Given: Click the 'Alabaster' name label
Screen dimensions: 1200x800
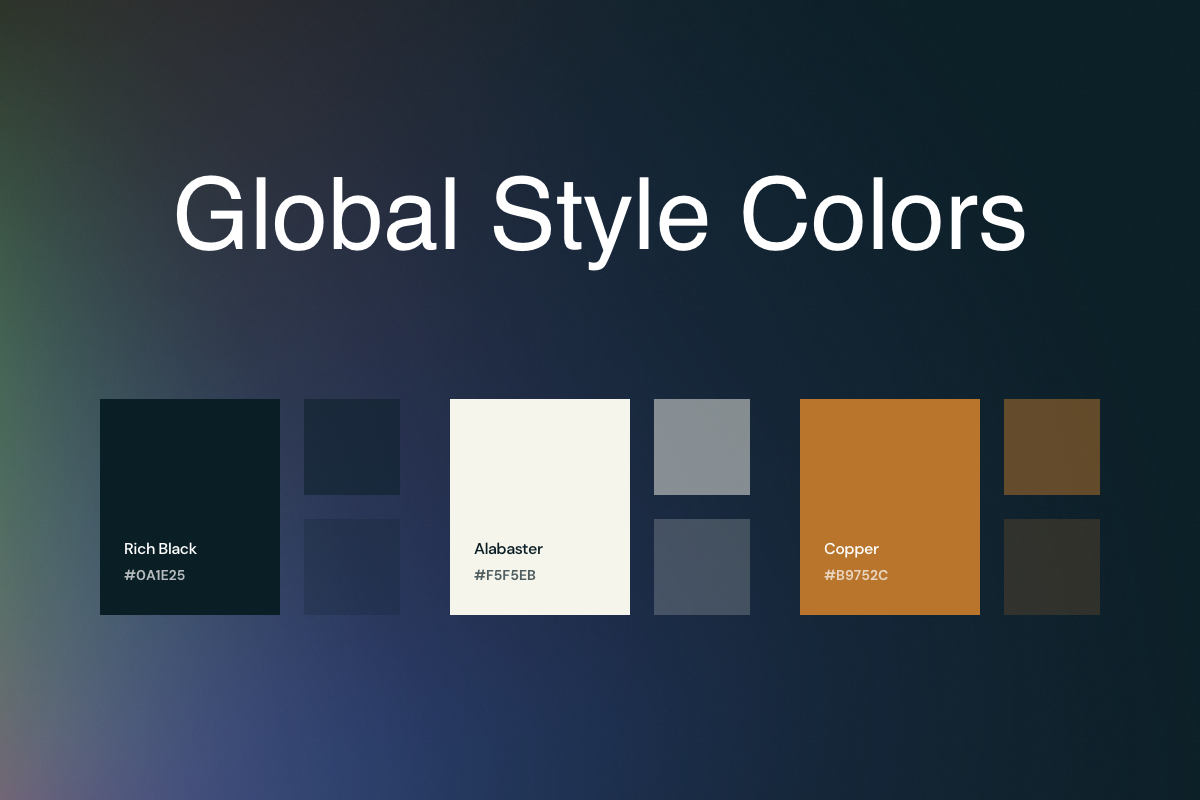Looking at the screenshot, I should [x=508, y=549].
